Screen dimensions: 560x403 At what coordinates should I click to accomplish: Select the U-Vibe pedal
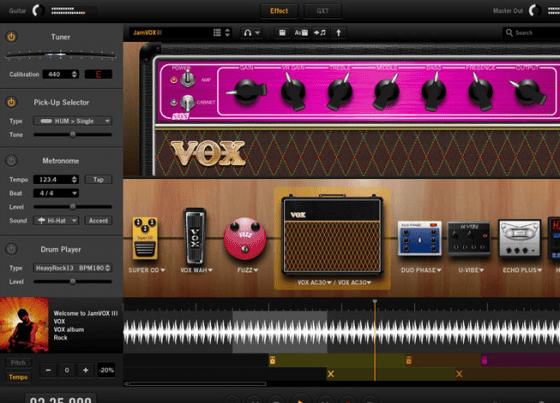click(x=469, y=238)
